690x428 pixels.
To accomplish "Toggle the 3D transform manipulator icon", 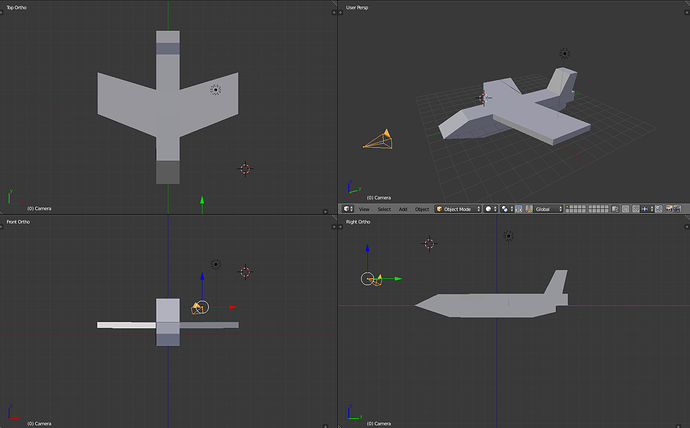I will 529,209.
